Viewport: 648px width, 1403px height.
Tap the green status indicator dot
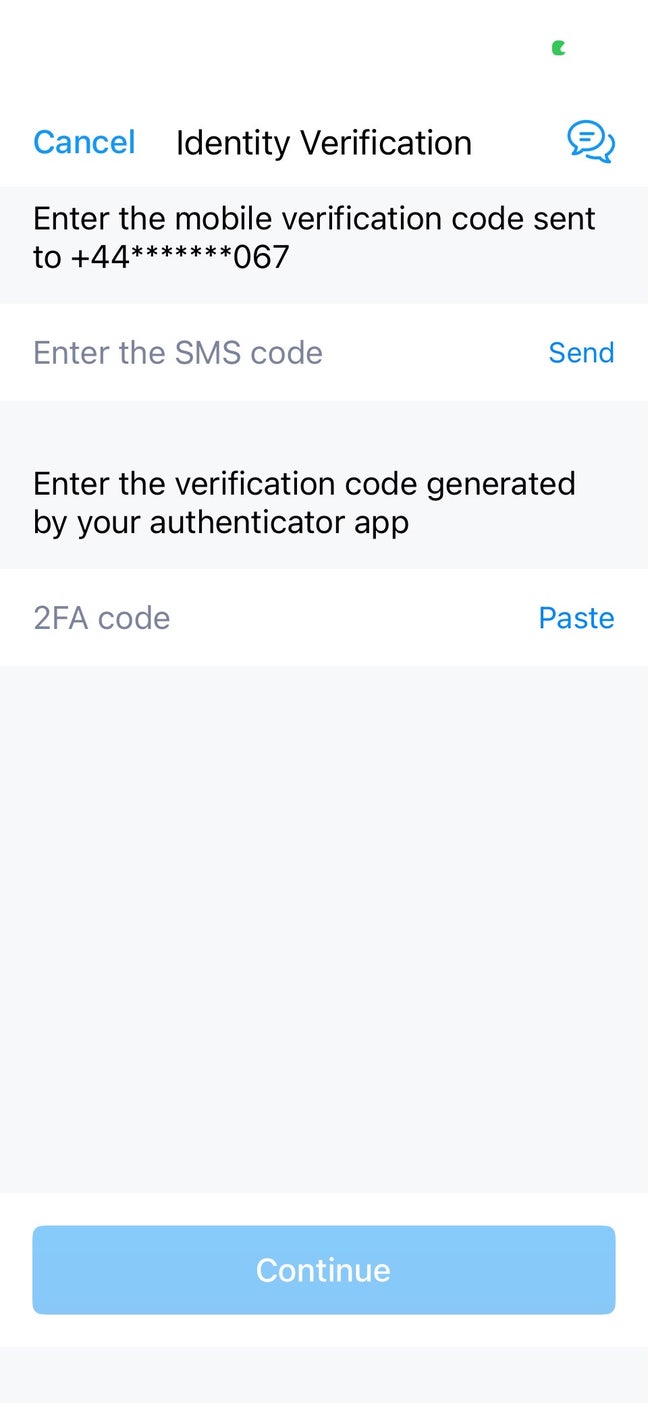(x=559, y=47)
